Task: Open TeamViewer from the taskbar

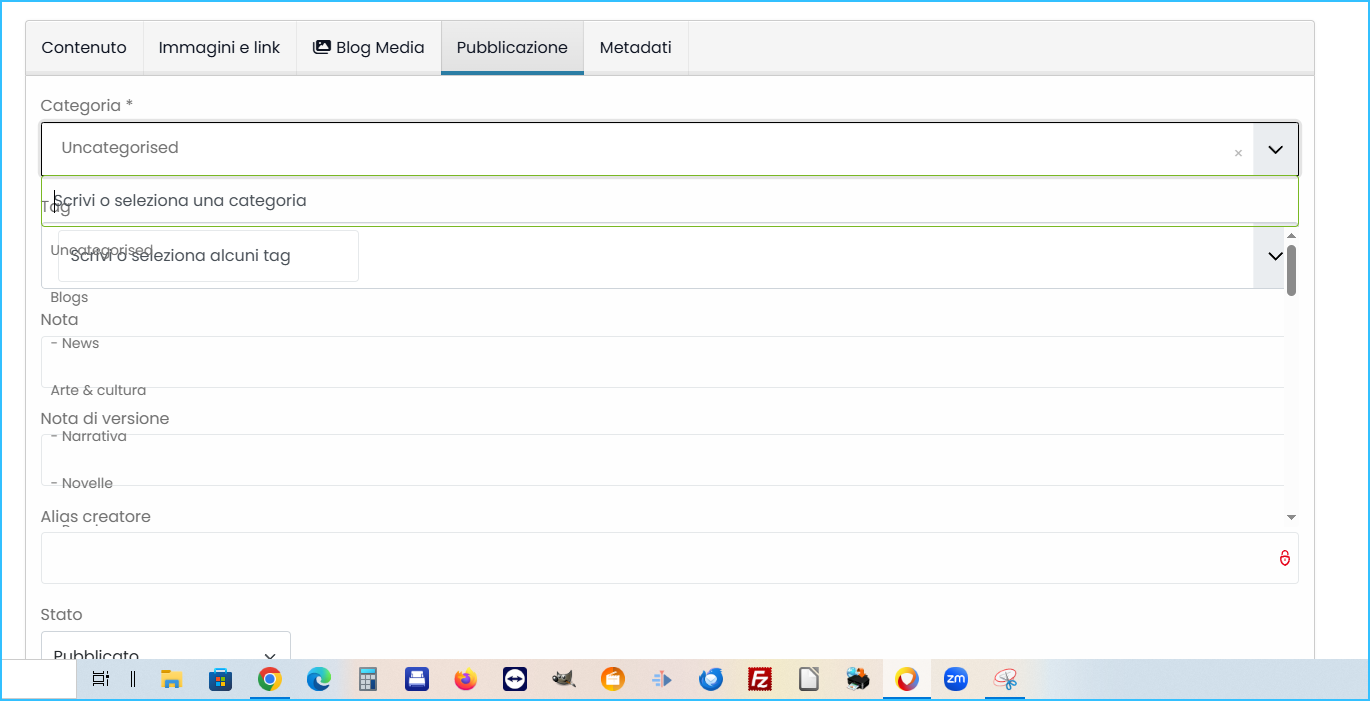Action: click(x=515, y=680)
